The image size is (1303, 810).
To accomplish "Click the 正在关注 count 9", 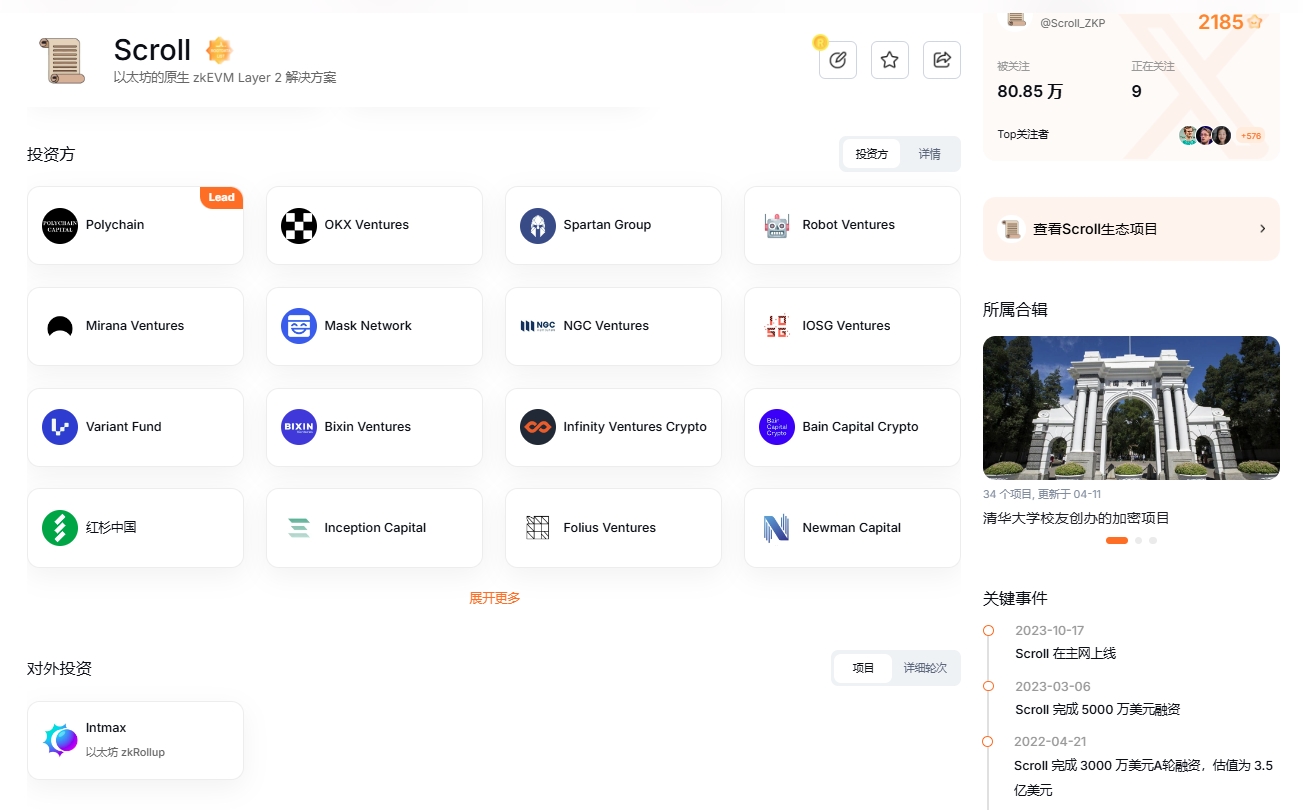I will point(1136,91).
